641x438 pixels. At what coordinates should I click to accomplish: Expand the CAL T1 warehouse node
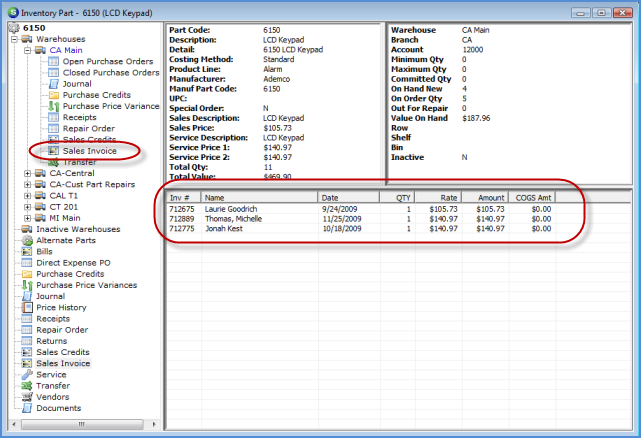[x=27, y=195]
